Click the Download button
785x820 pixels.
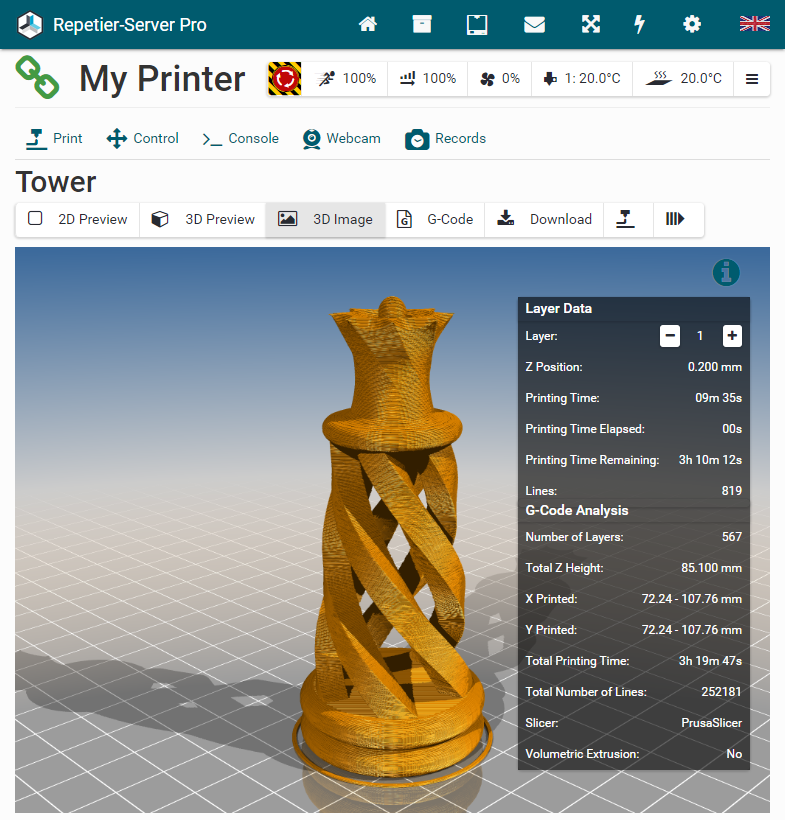pos(544,219)
